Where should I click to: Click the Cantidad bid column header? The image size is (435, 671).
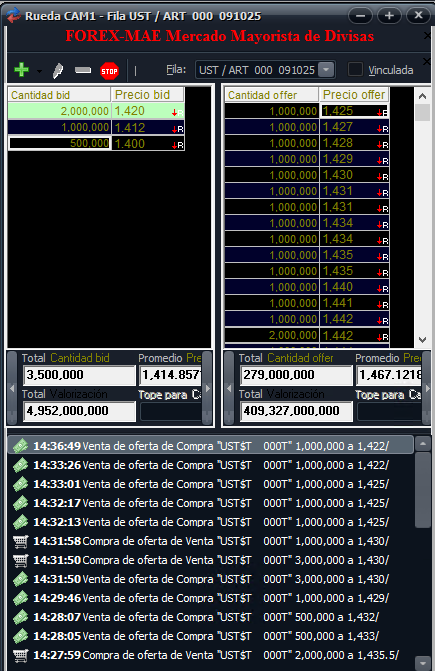coord(59,95)
